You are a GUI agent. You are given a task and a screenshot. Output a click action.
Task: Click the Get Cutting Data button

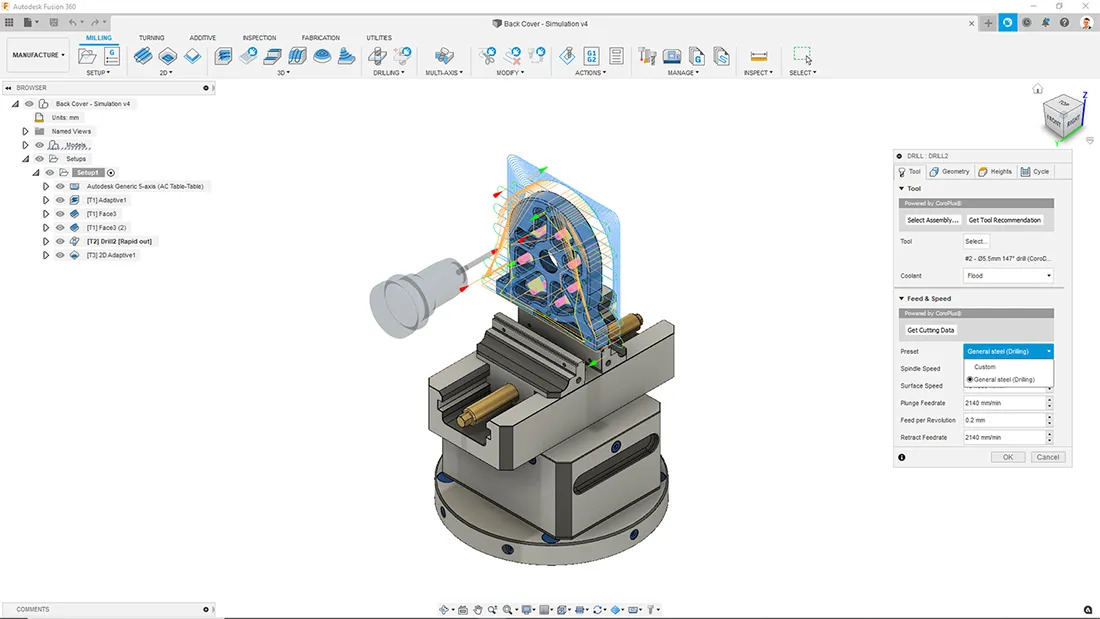pos(930,330)
